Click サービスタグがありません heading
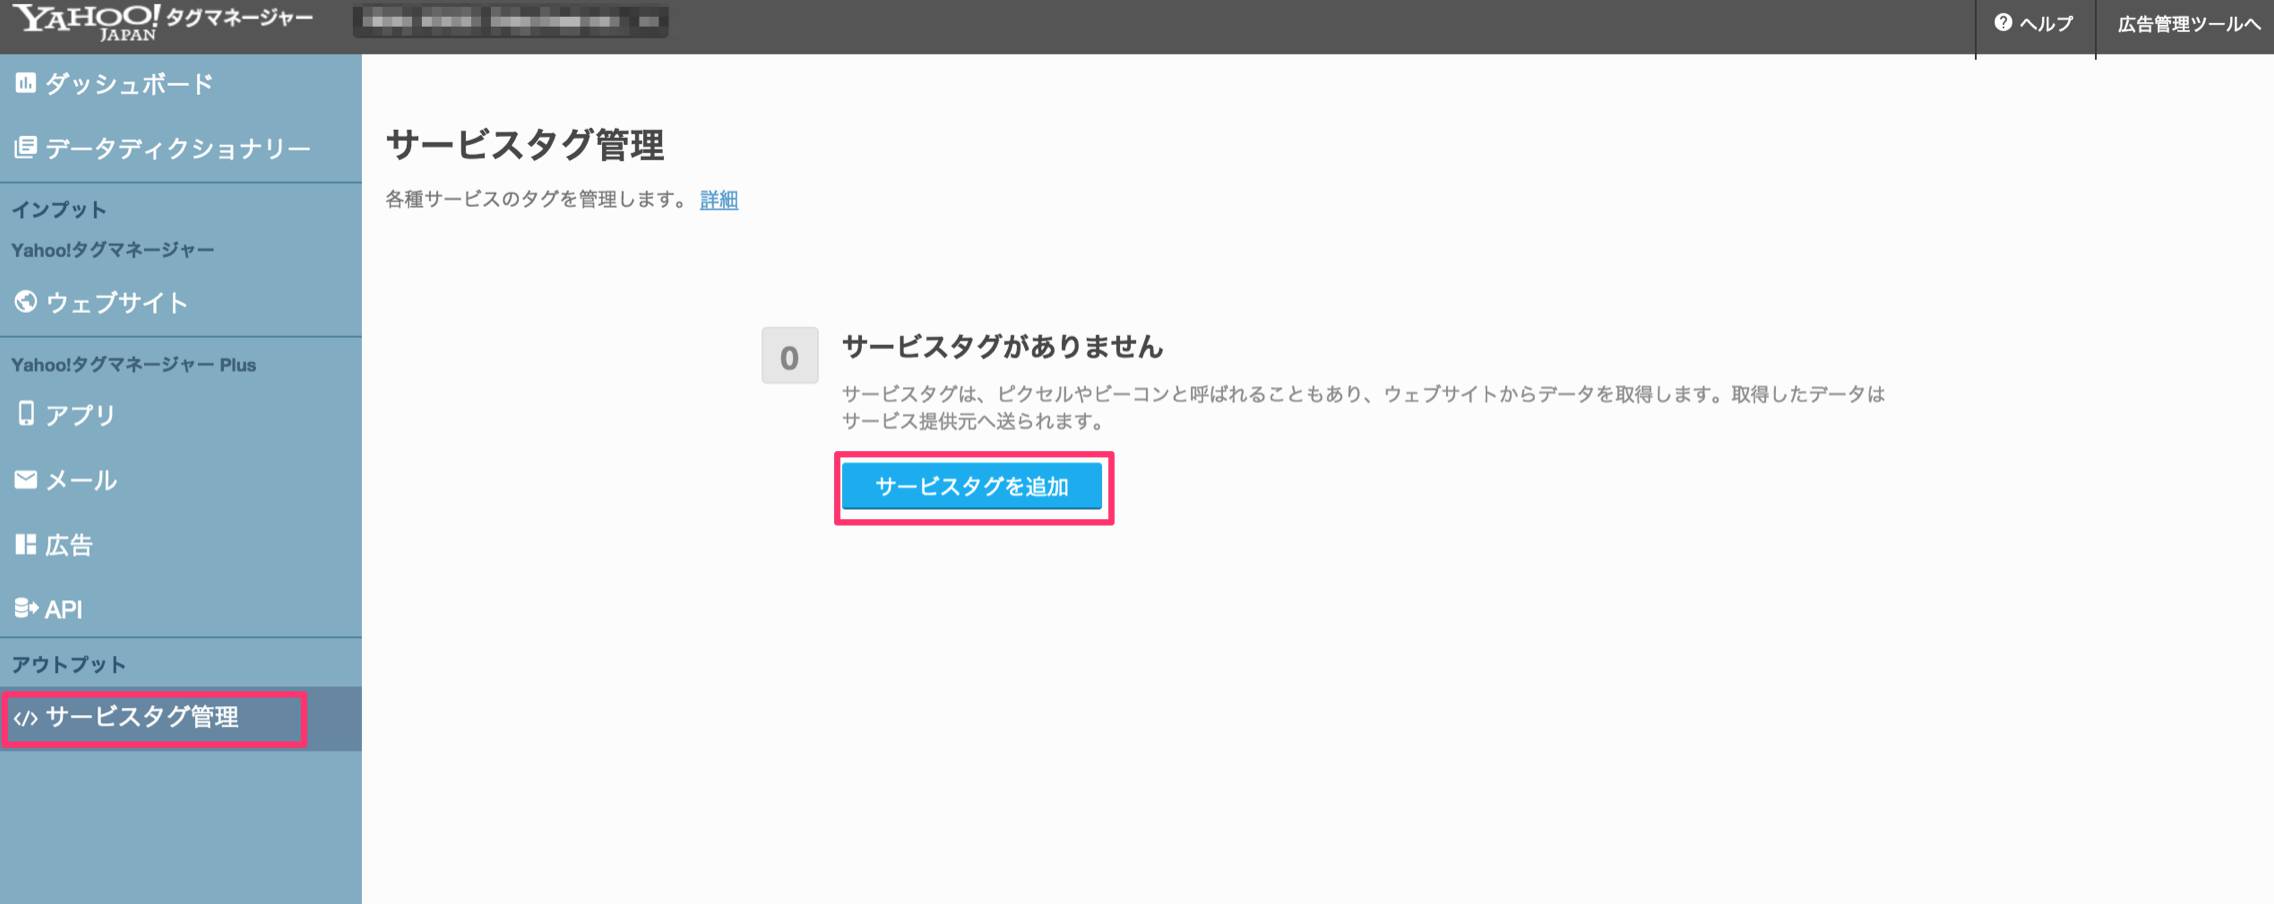 point(1002,347)
